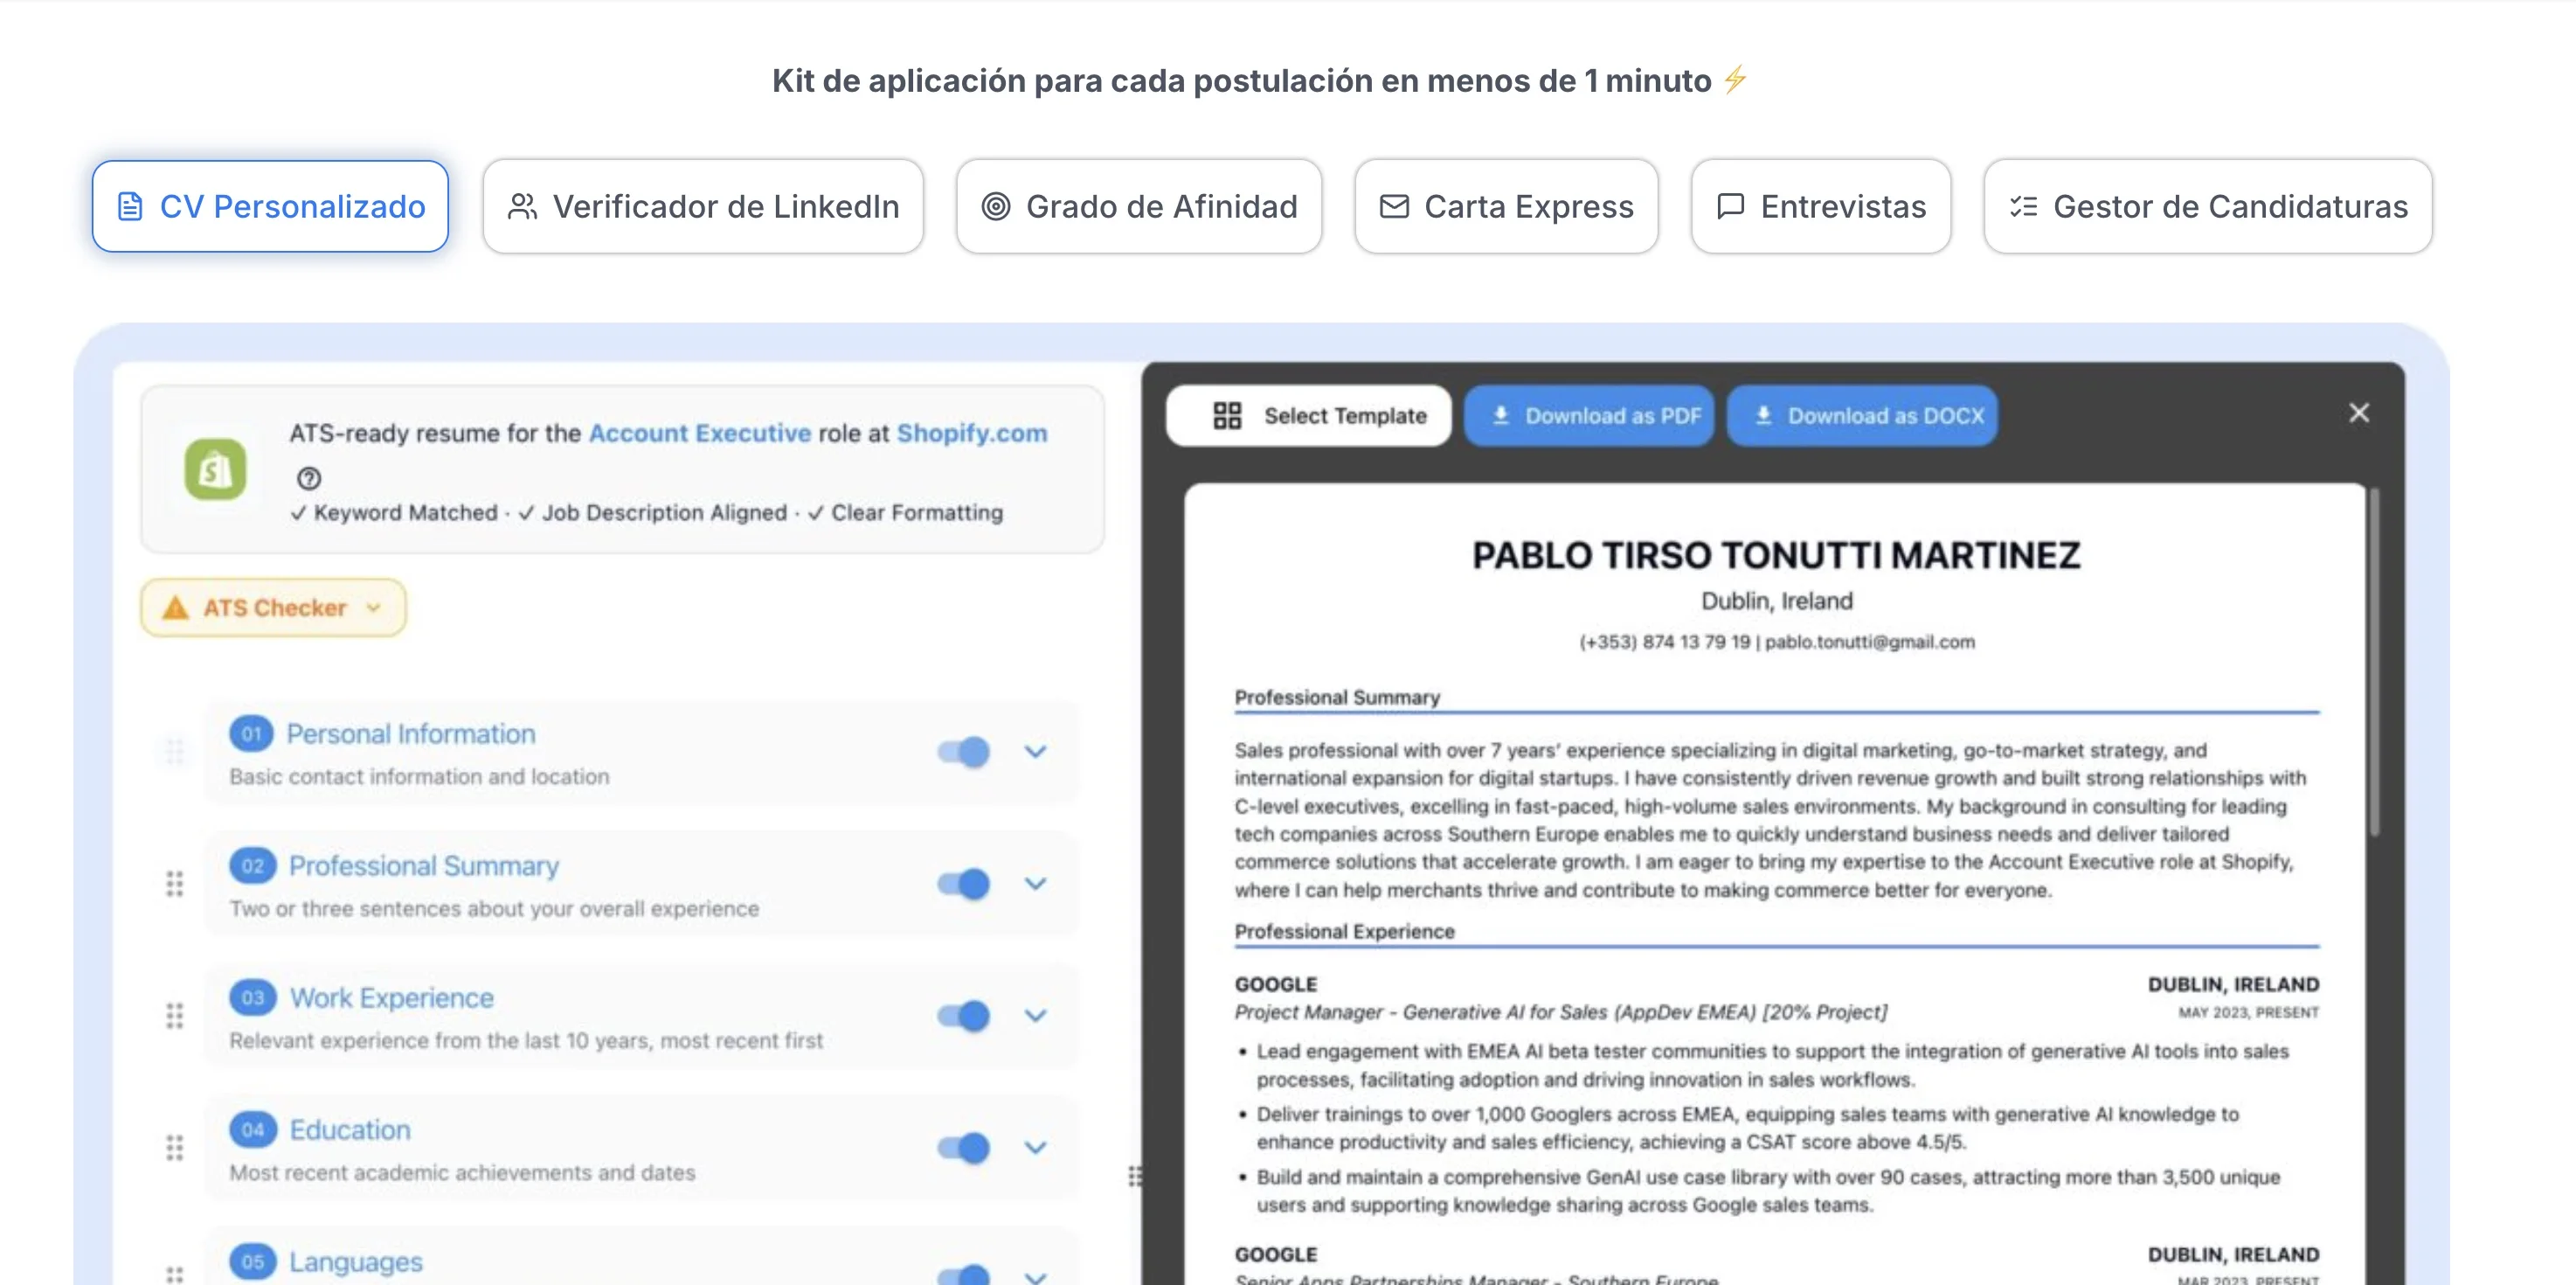Expand the Languages chevron

click(x=1036, y=1277)
